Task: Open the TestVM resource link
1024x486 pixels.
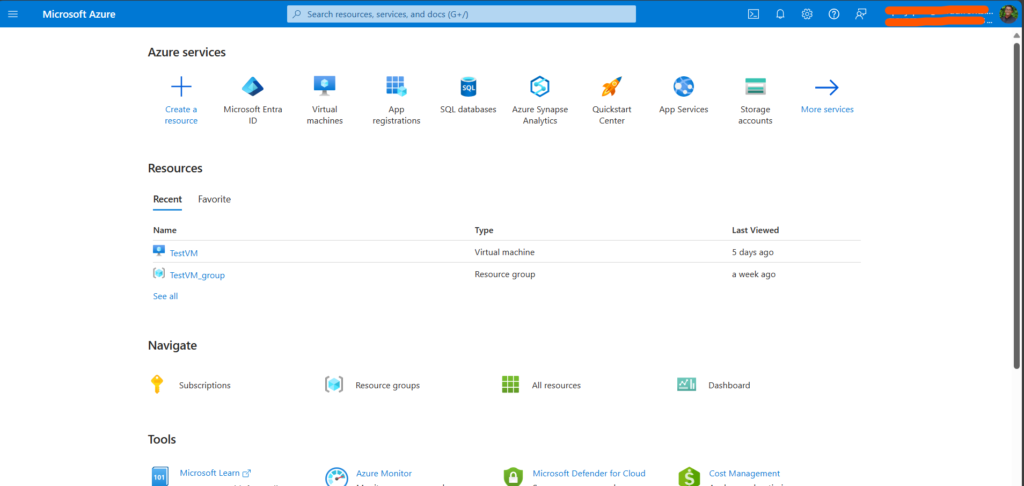Action: point(184,253)
